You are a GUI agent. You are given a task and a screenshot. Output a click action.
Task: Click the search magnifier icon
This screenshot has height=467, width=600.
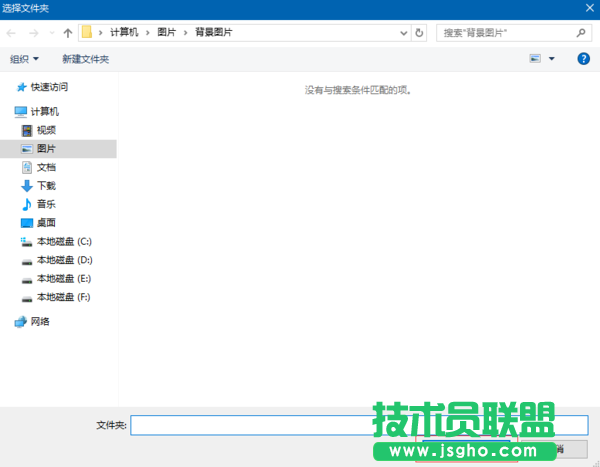pos(581,33)
